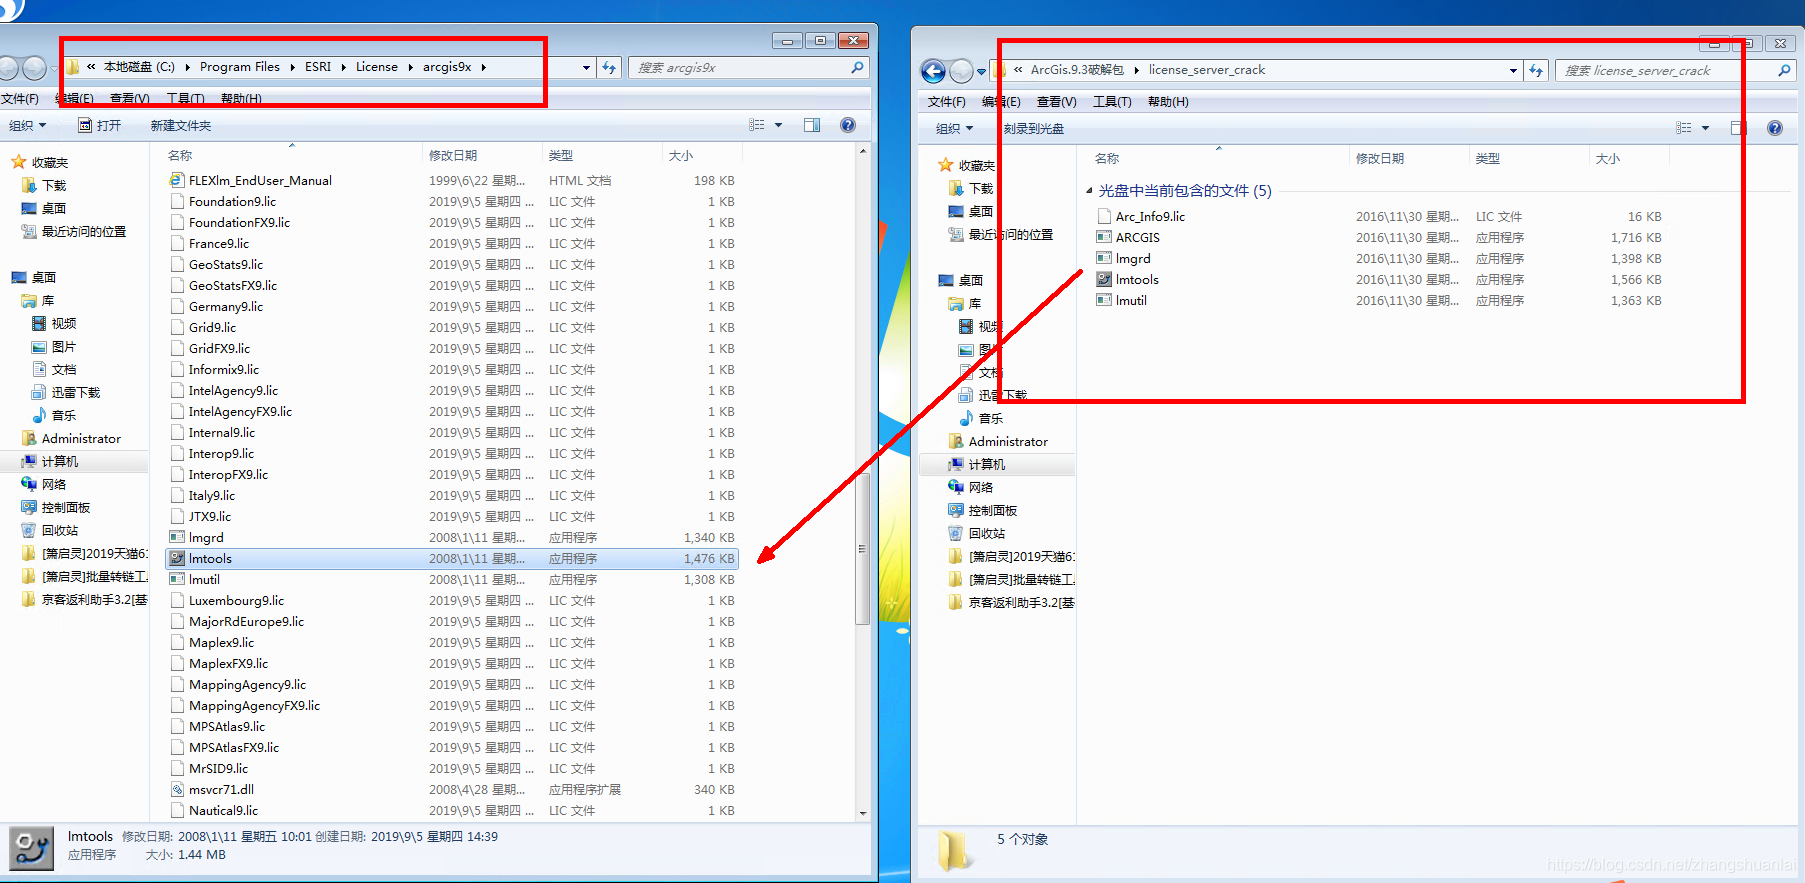This screenshot has height=883, width=1805.
Task: Collapse 光盘中当前包含的文件 group
Action: [1089, 190]
